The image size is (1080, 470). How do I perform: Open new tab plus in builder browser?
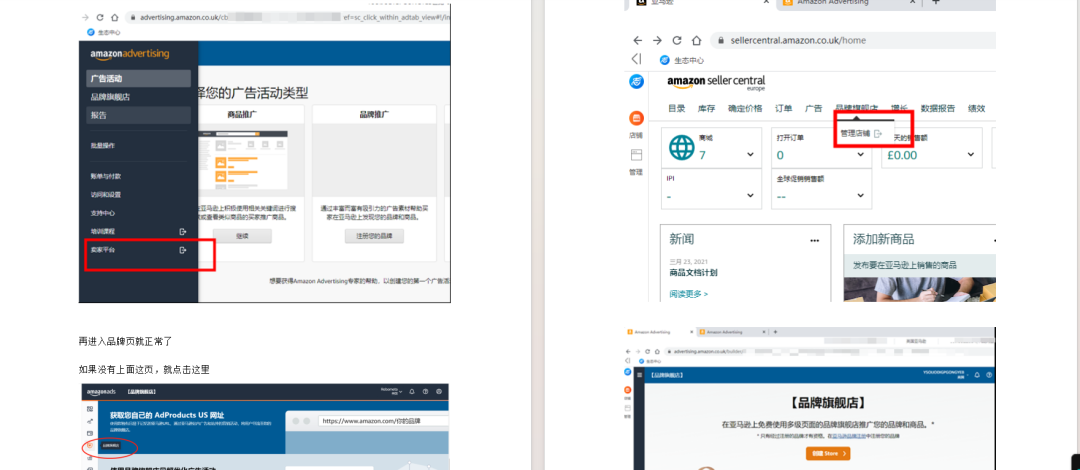[776, 332]
